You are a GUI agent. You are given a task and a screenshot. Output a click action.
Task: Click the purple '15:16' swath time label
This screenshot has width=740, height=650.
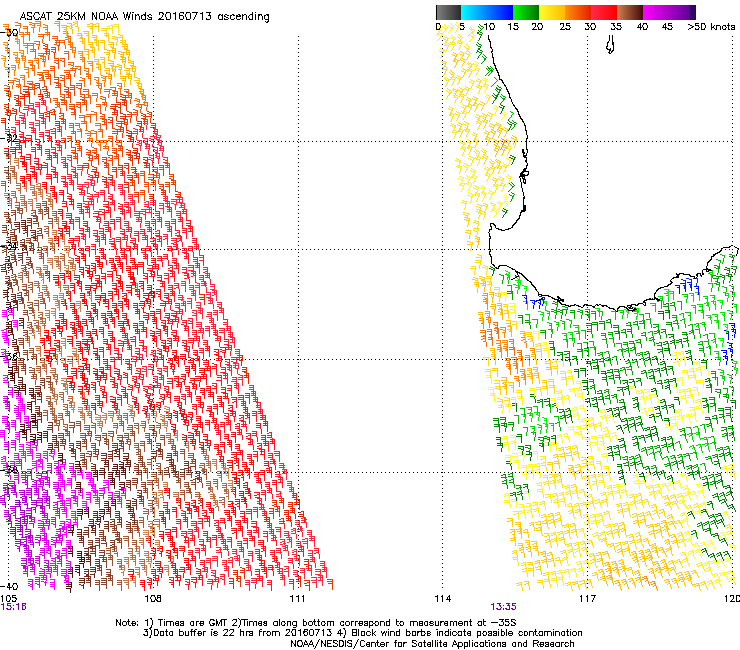[x=13, y=607]
